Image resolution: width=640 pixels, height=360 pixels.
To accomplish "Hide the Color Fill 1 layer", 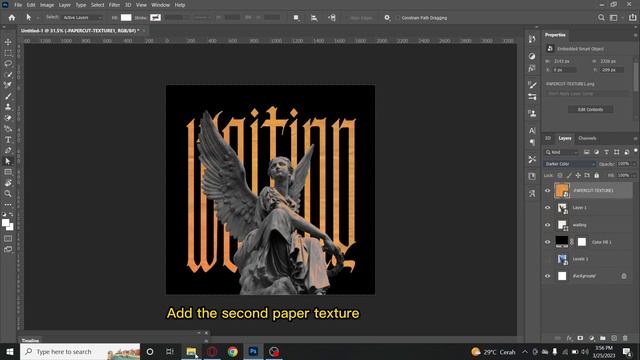I will point(547,242).
